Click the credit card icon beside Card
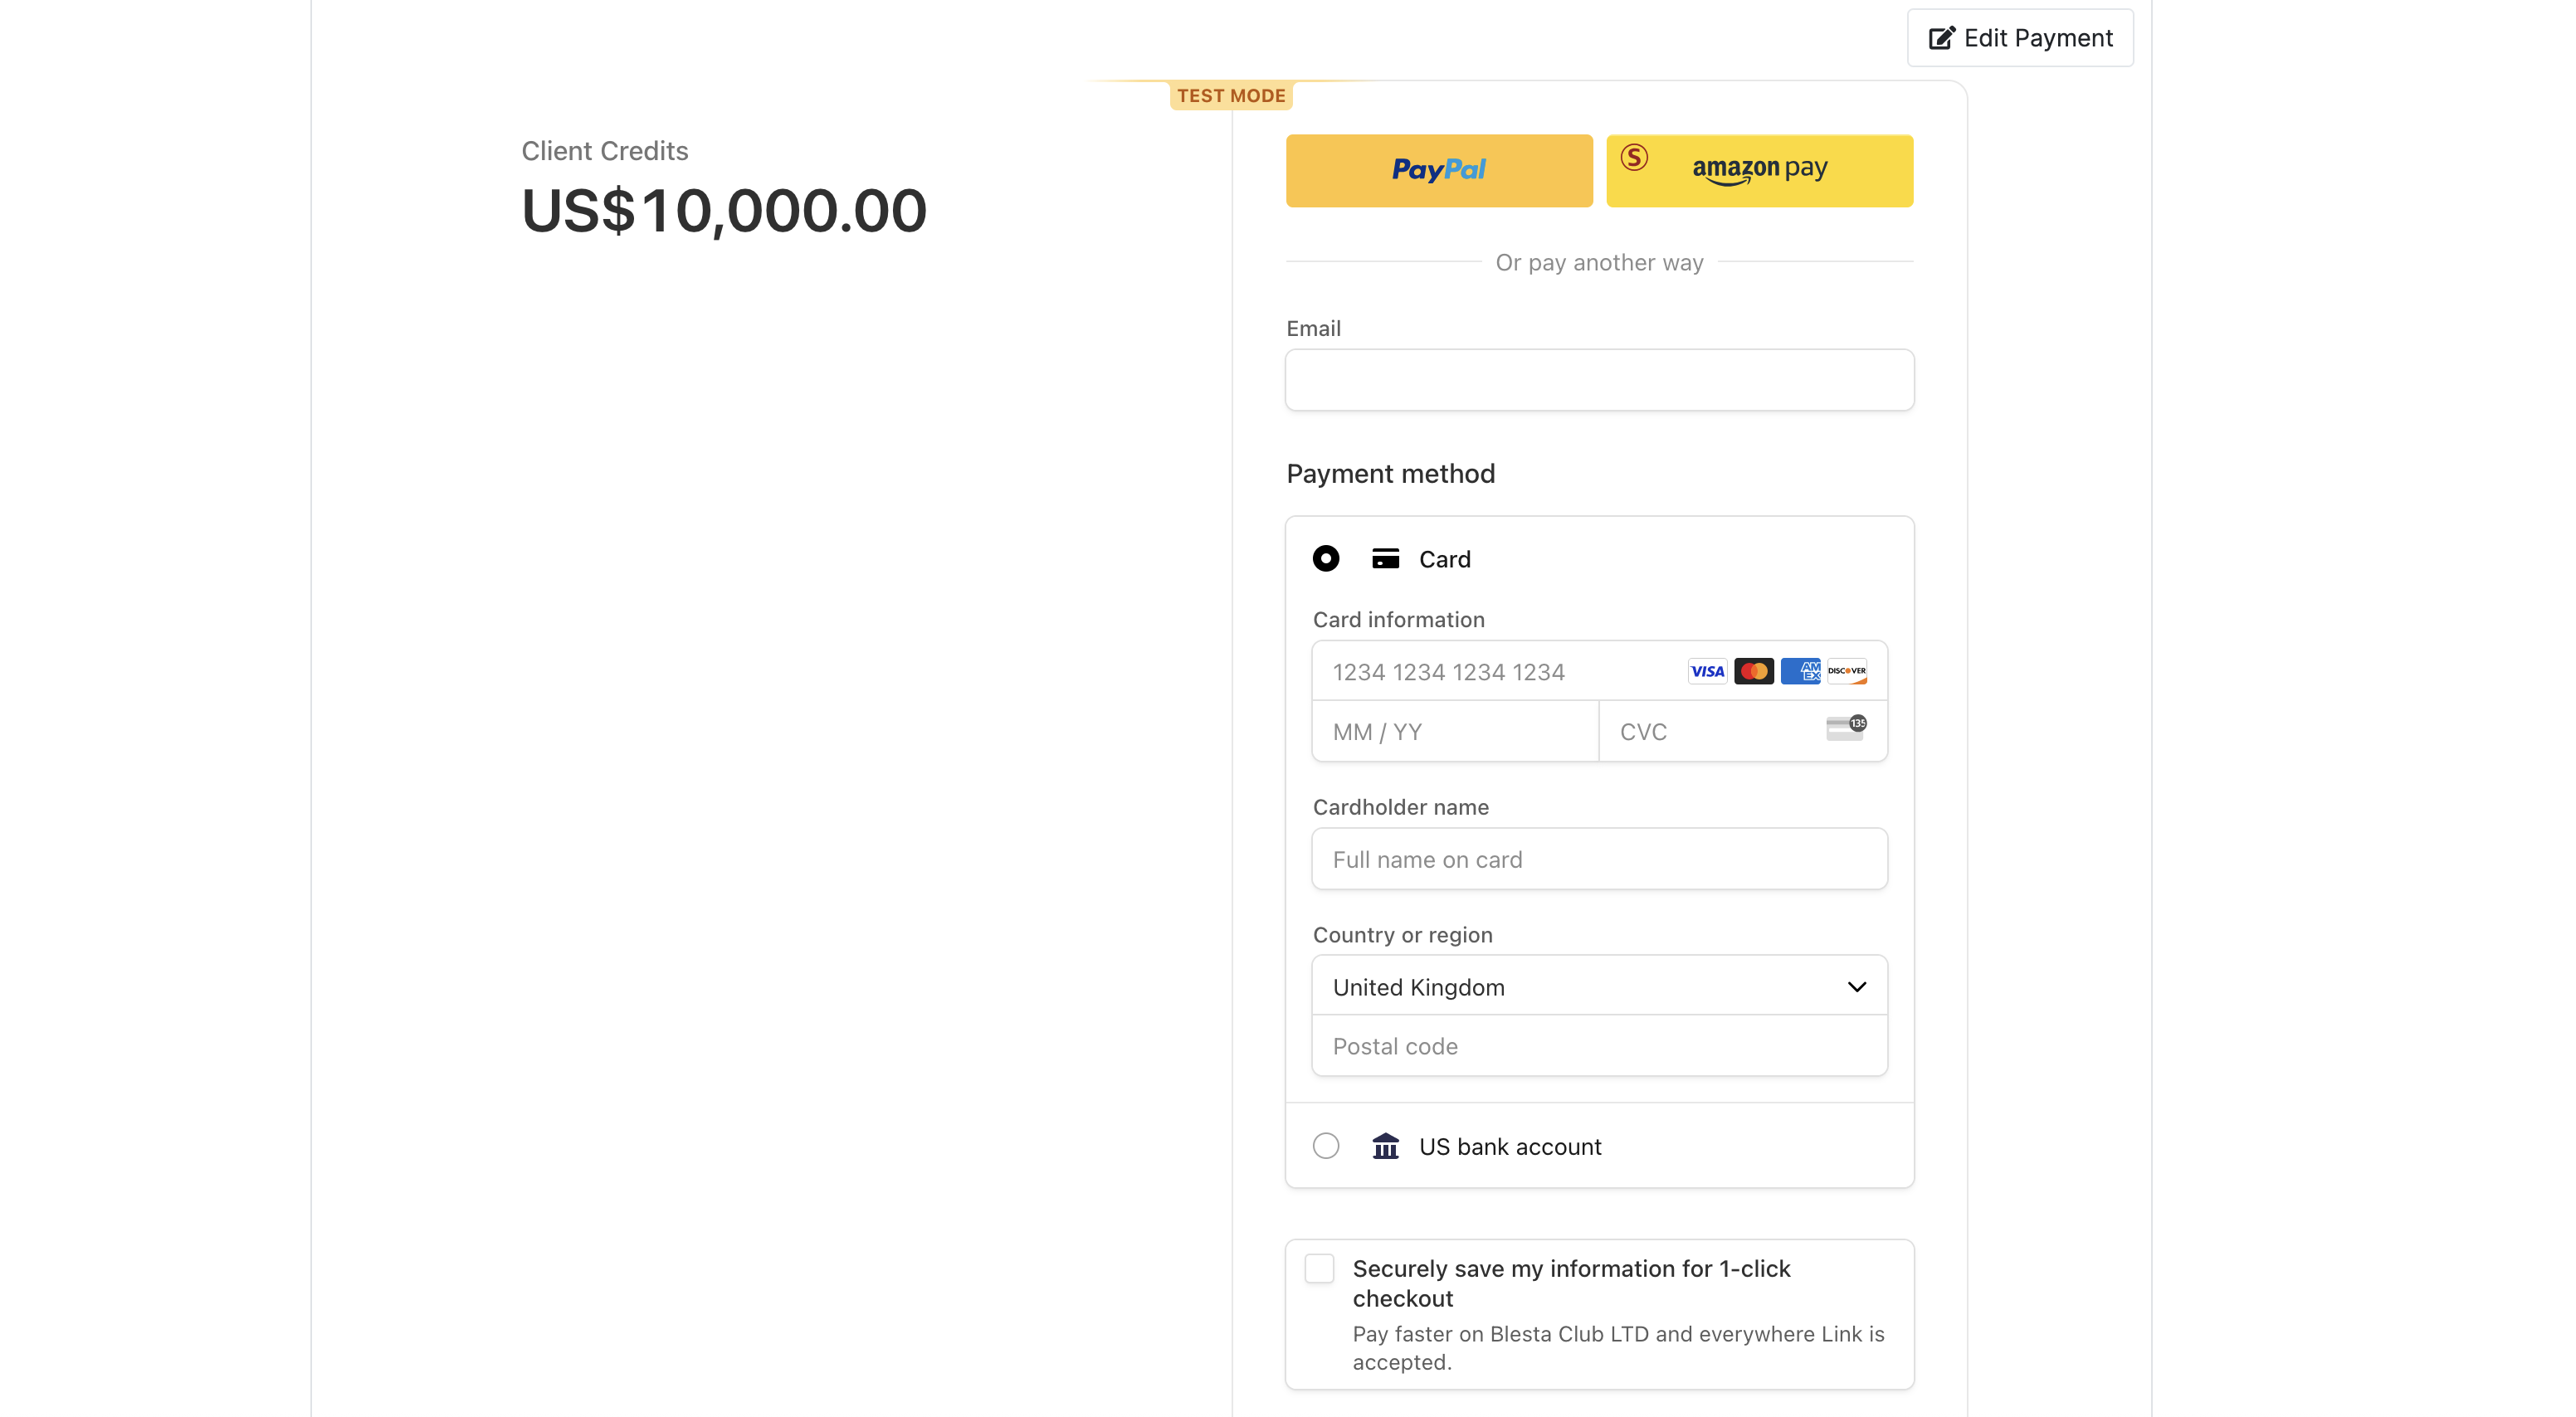Image resolution: width=2576 pixels, height=1417 pixels. 1385,559
